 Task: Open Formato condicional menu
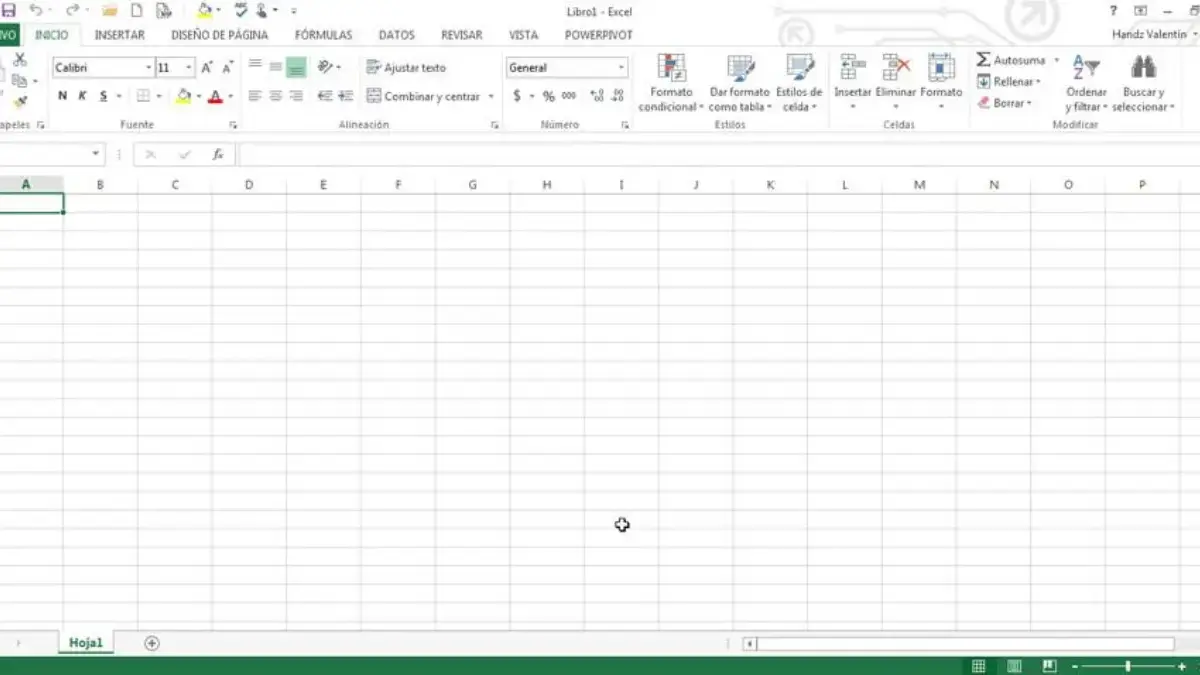(x=671, y=82)
